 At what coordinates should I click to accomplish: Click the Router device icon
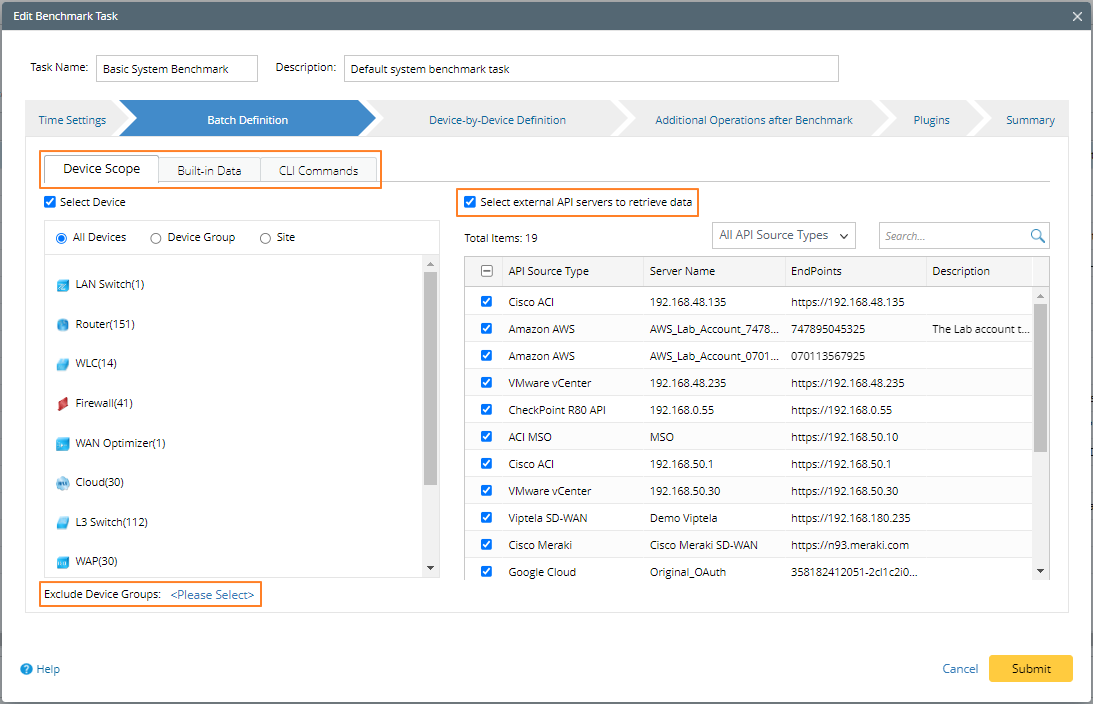coord(63,325)
